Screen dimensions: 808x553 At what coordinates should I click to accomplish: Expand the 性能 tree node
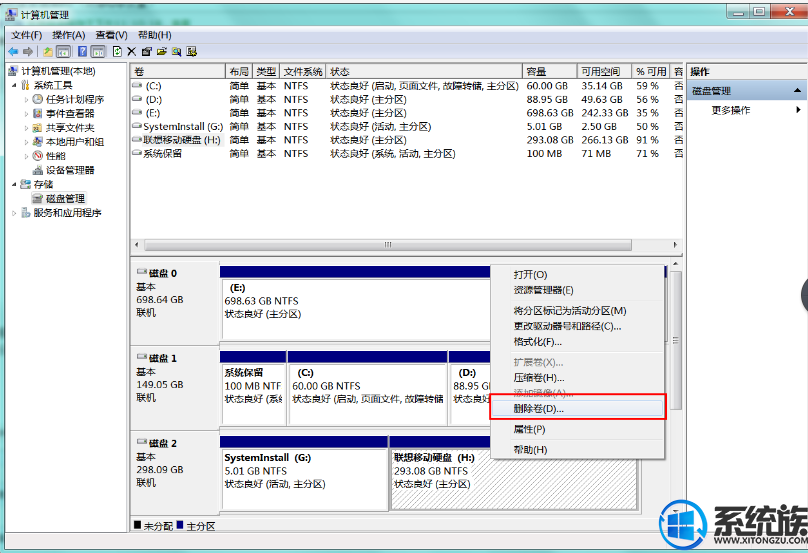pos(26,156)
